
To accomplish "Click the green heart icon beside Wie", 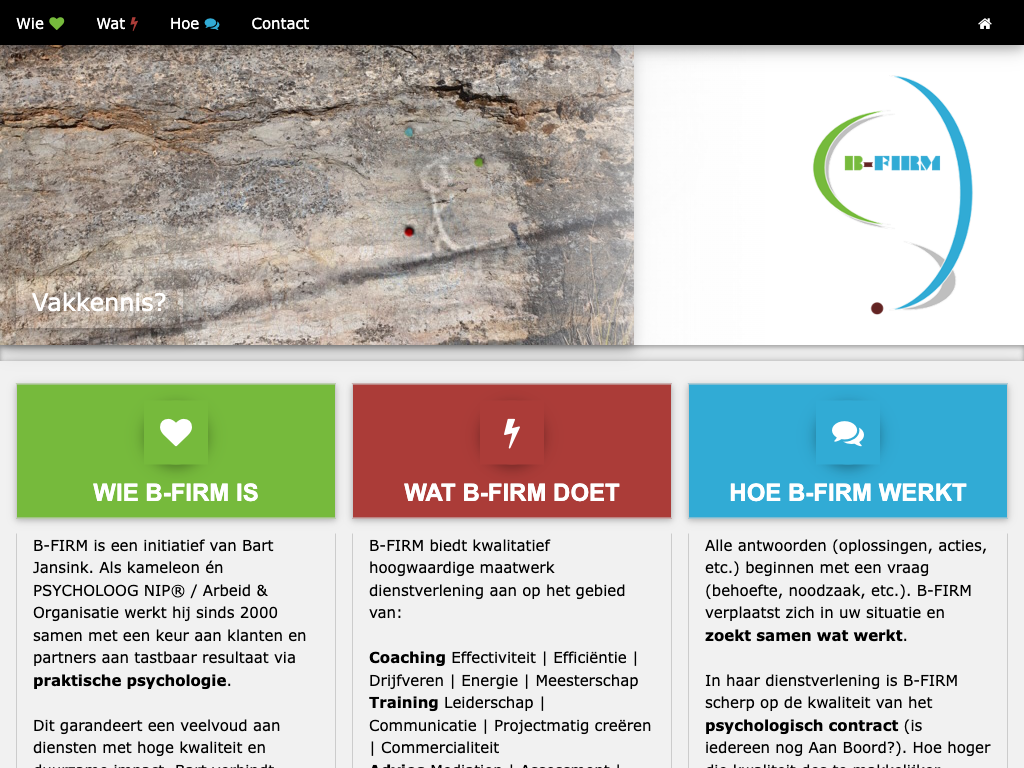I will (57, 24).
